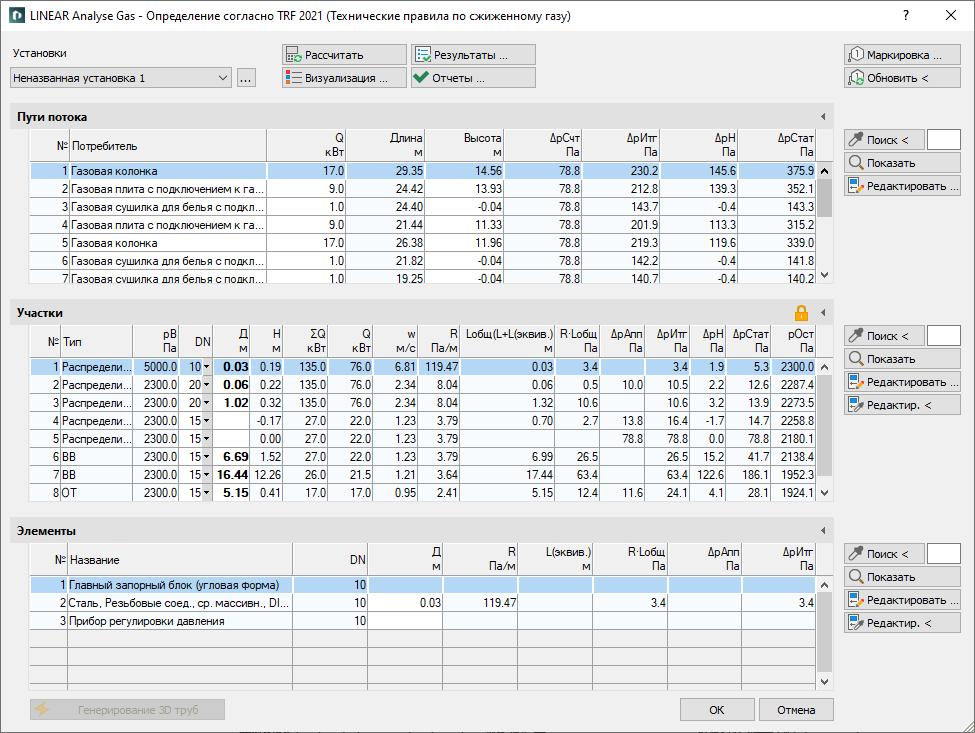Click length value 16.44 in Участки
975x733 pixels.
point(233,475)
